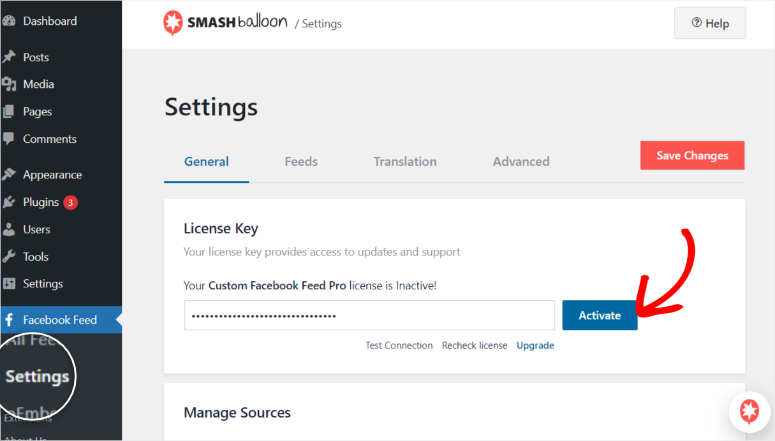Click the Plugins plug icon
The width and height of the screenshot is (775, 441).
(9, 202)
